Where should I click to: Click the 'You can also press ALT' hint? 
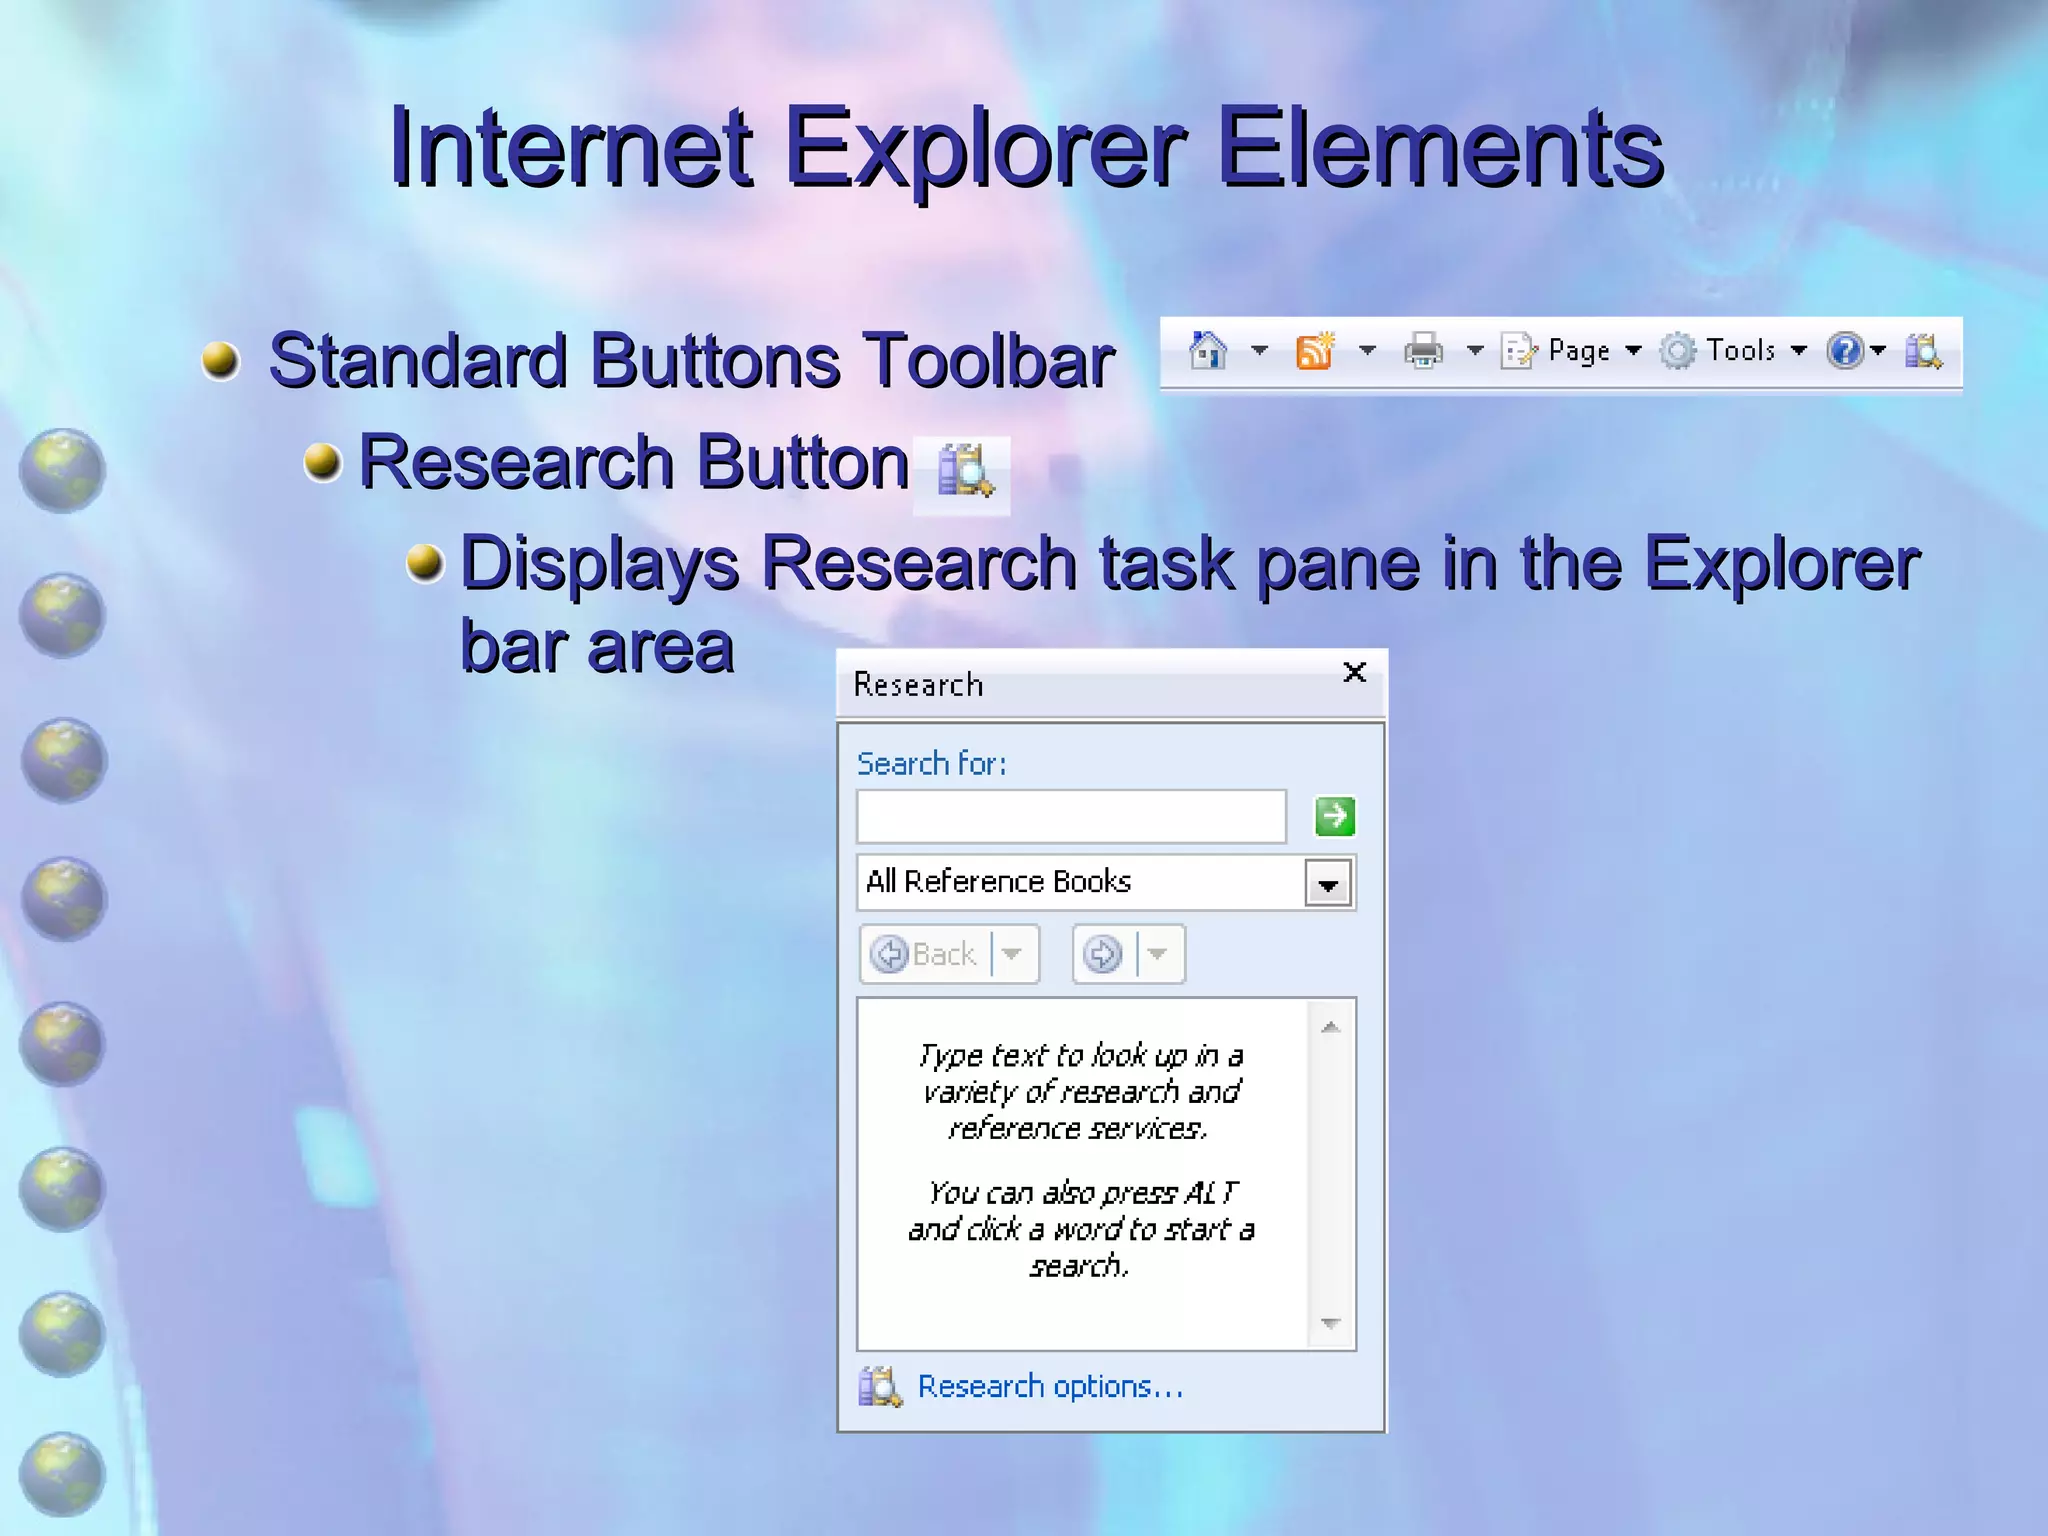(x=1080, y=1229)
